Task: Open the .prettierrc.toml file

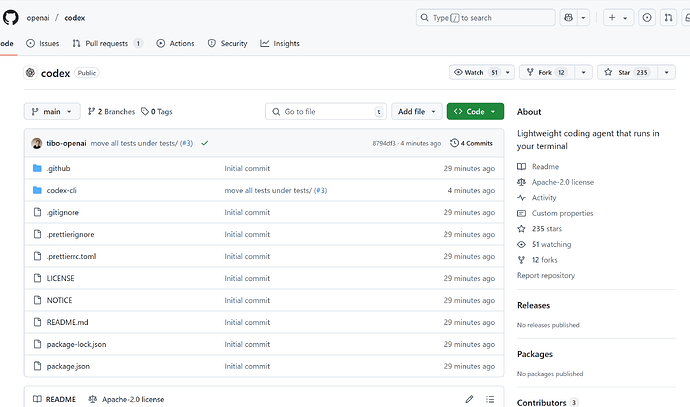Action: coord(71,257)
